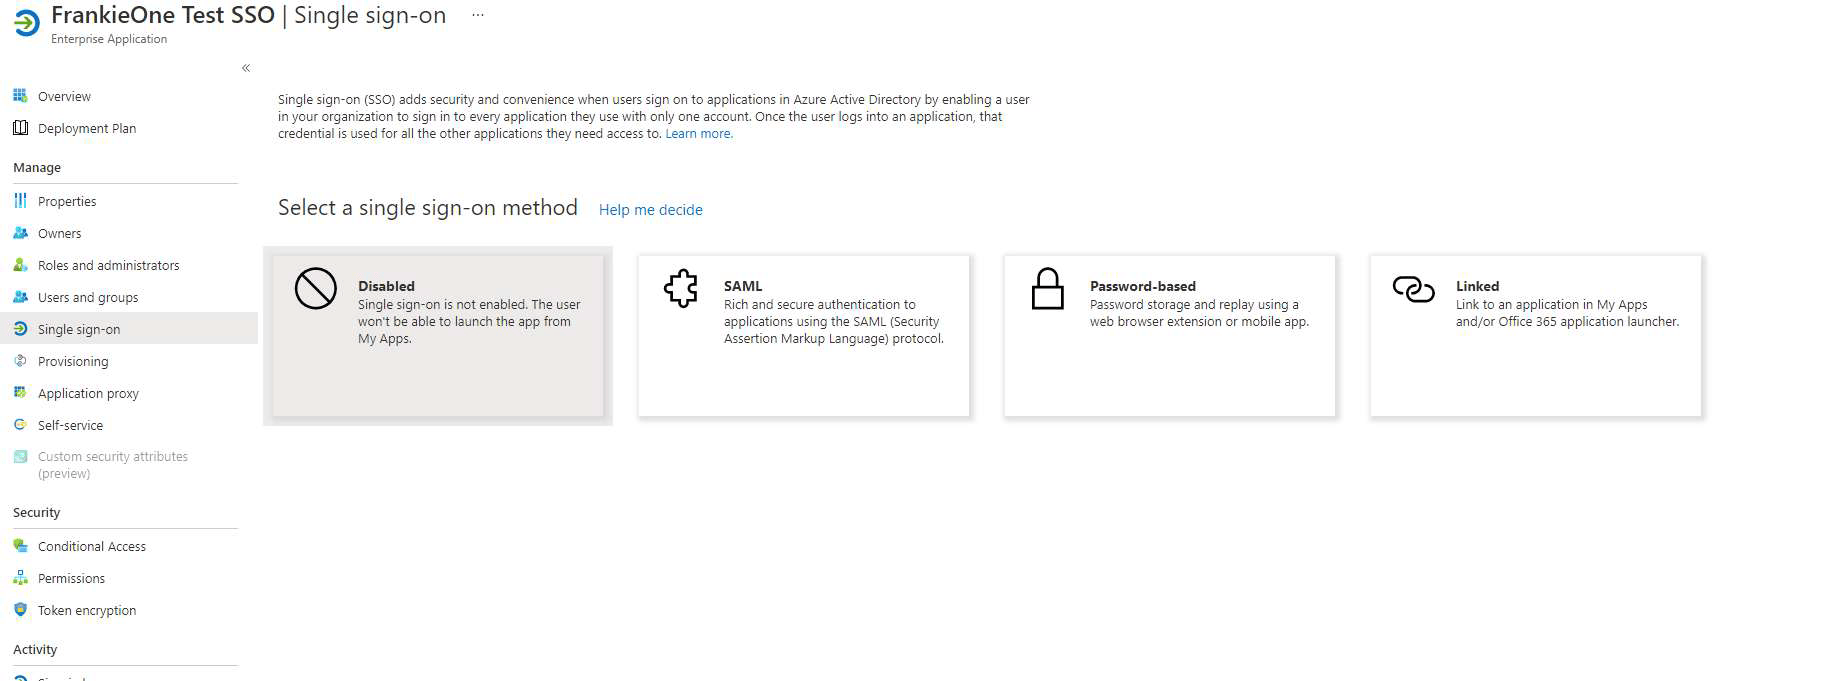Select the Token encryption shield icon

(20, 610)
